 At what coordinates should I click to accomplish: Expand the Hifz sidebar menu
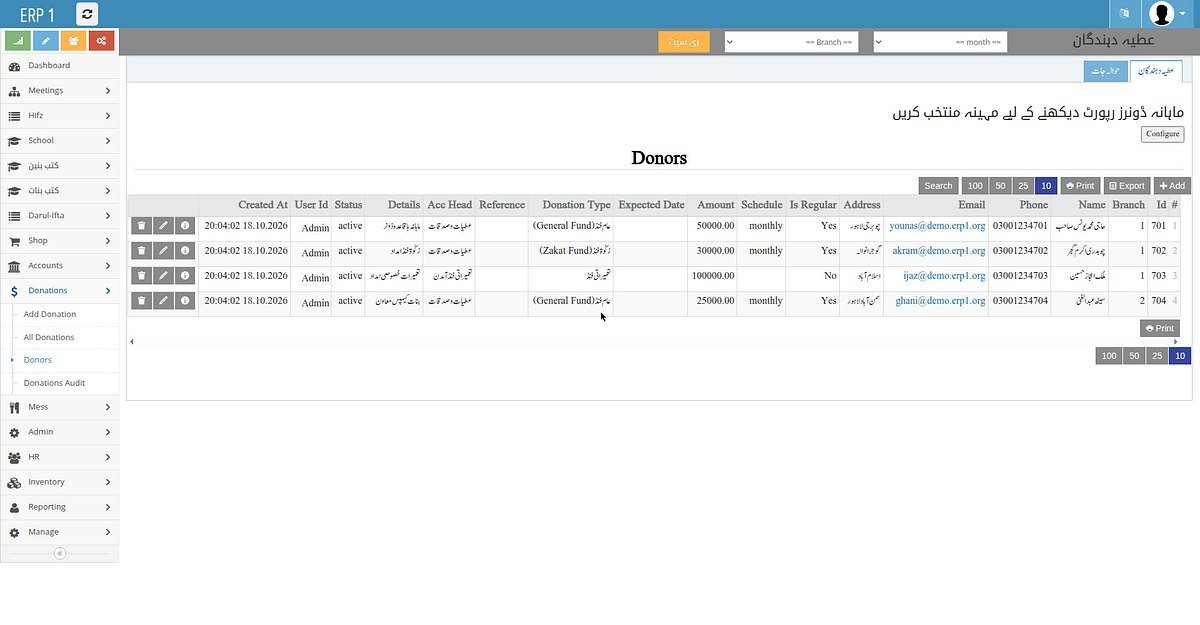(59, 116)
